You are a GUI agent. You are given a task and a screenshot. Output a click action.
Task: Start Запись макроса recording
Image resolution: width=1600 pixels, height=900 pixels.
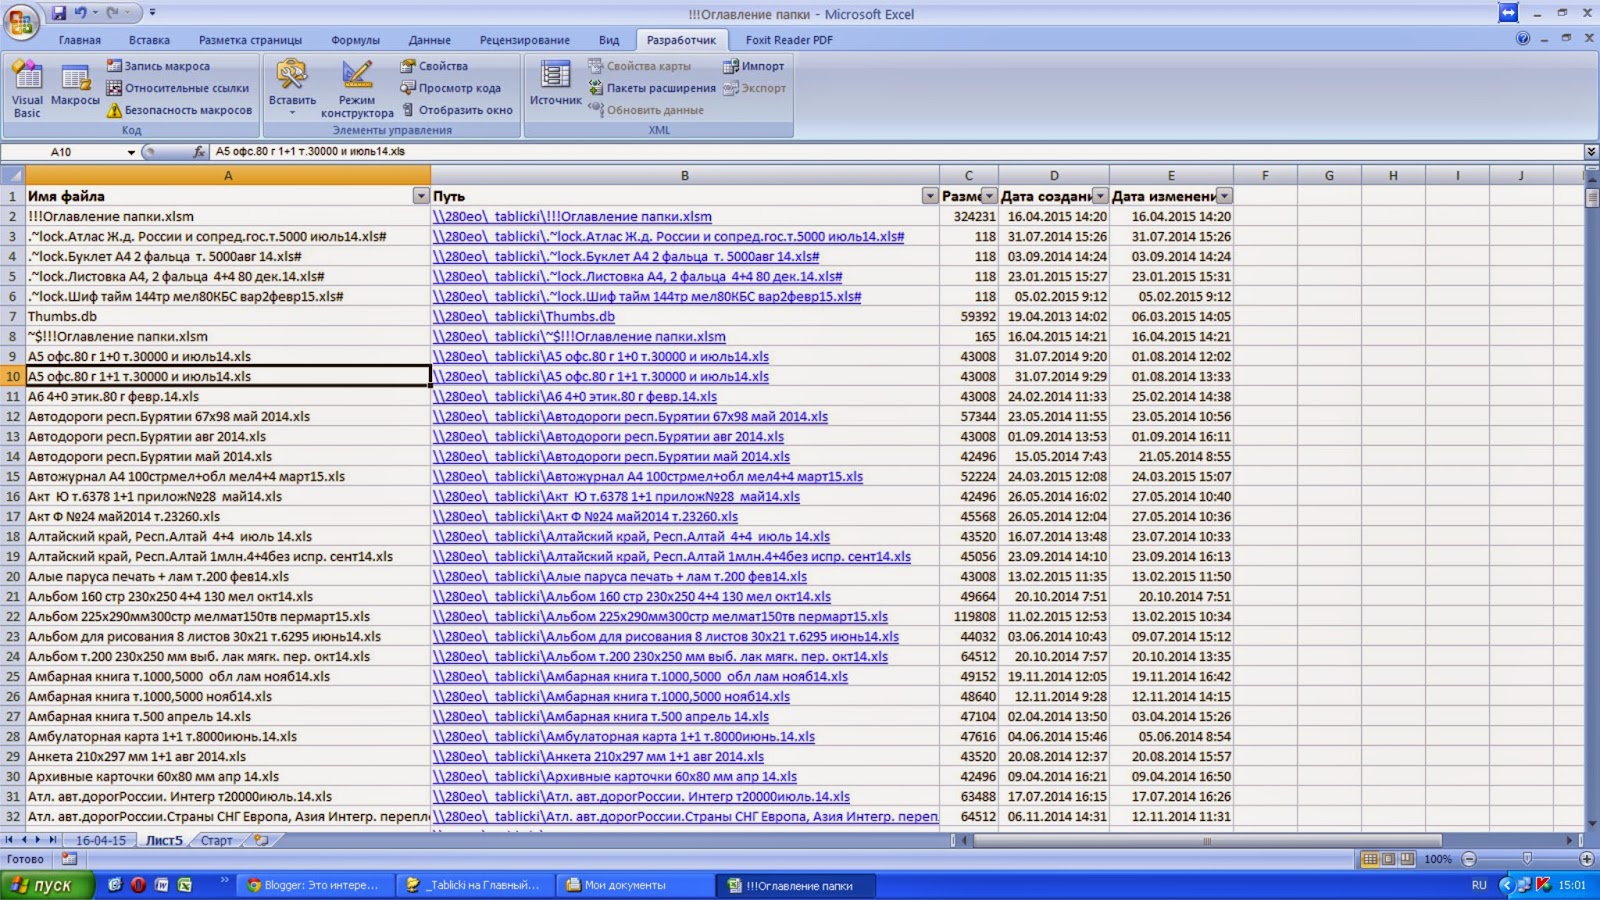(158, 66)
